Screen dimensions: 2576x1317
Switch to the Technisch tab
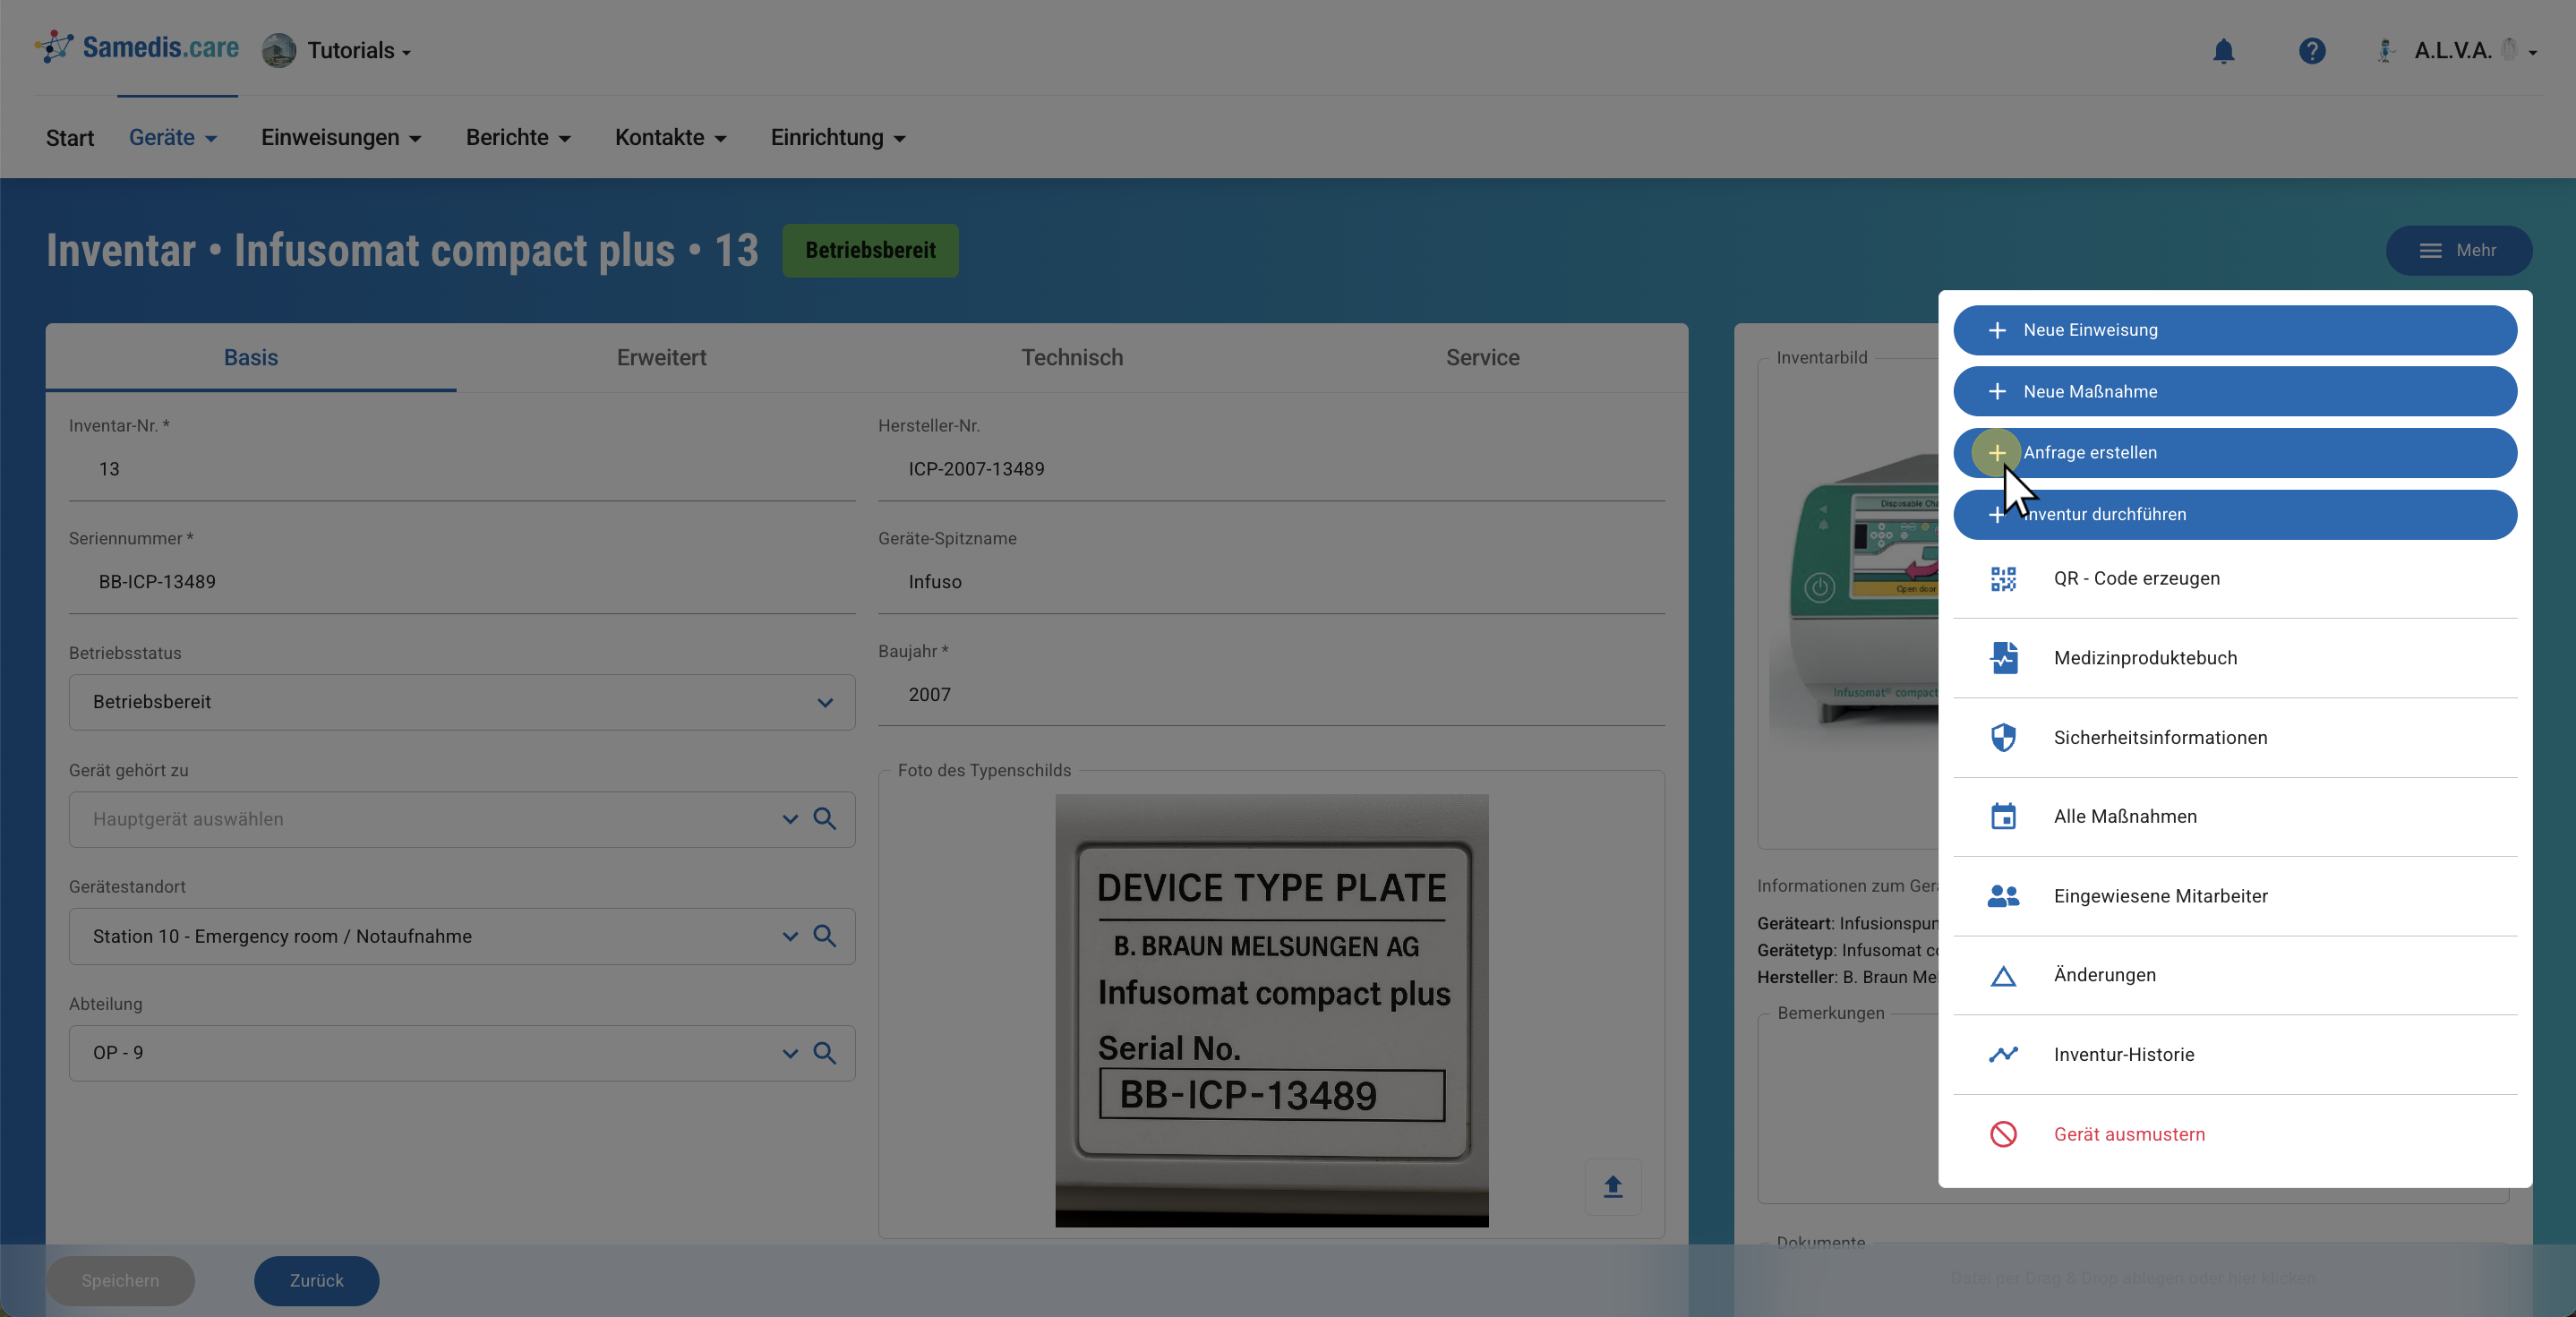1071,358
